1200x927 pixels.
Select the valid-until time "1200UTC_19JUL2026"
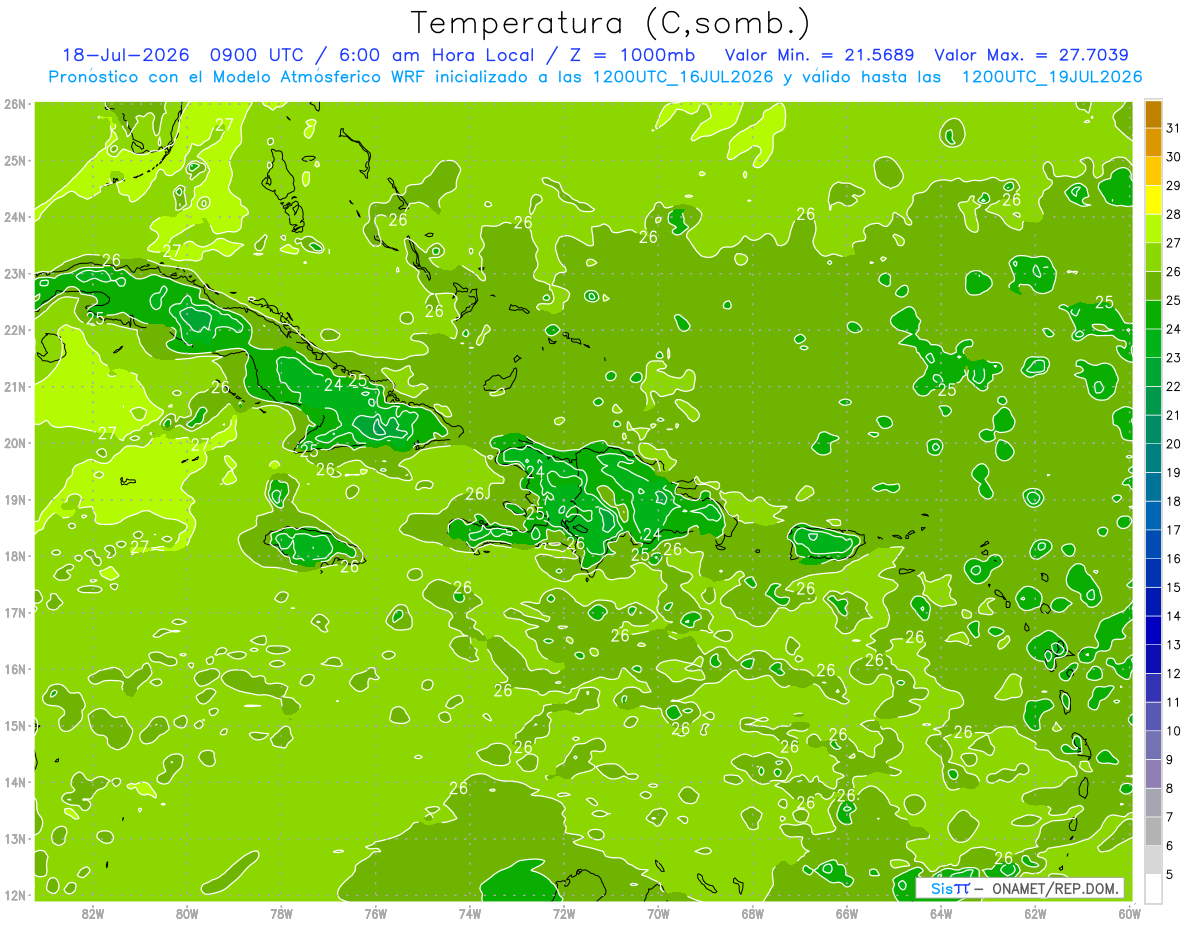tap(1052, 77)
